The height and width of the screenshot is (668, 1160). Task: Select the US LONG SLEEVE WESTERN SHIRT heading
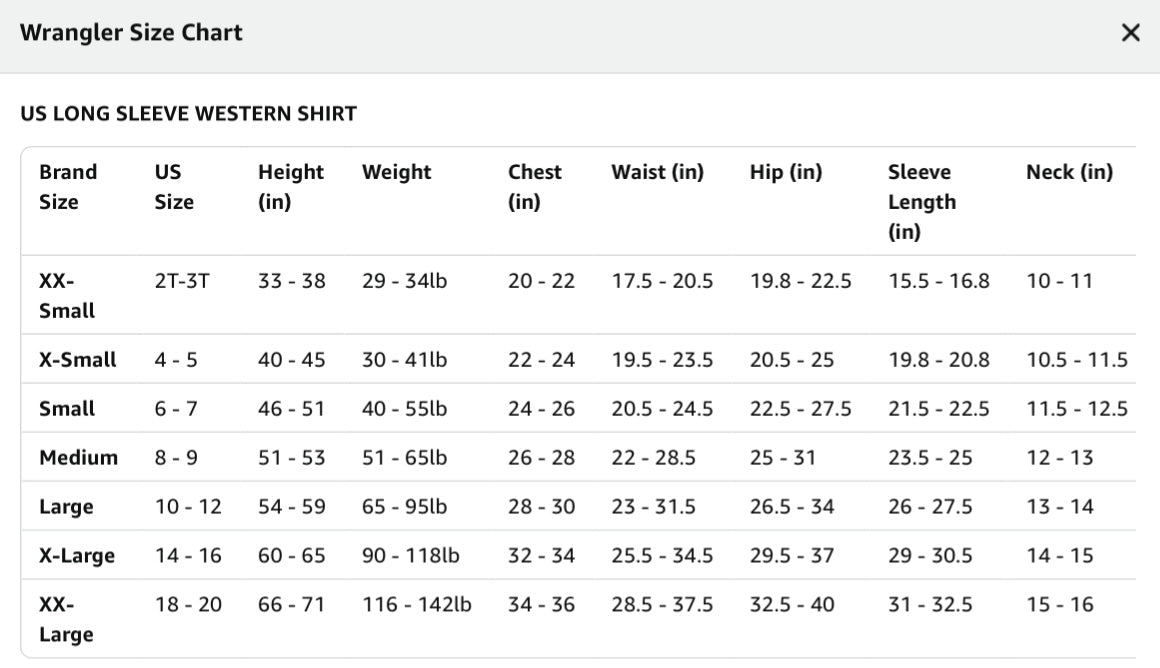click(x=189, y=113)
